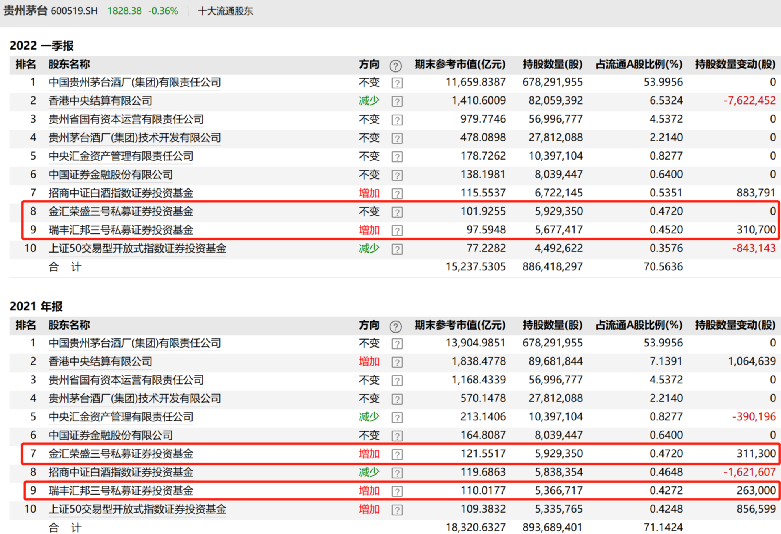Image resolution: width=781 pixels, height=534 pixels.
Task: Click the question icon in 2022 row 香港中央结算有限公司
Action: click(397, 101)
